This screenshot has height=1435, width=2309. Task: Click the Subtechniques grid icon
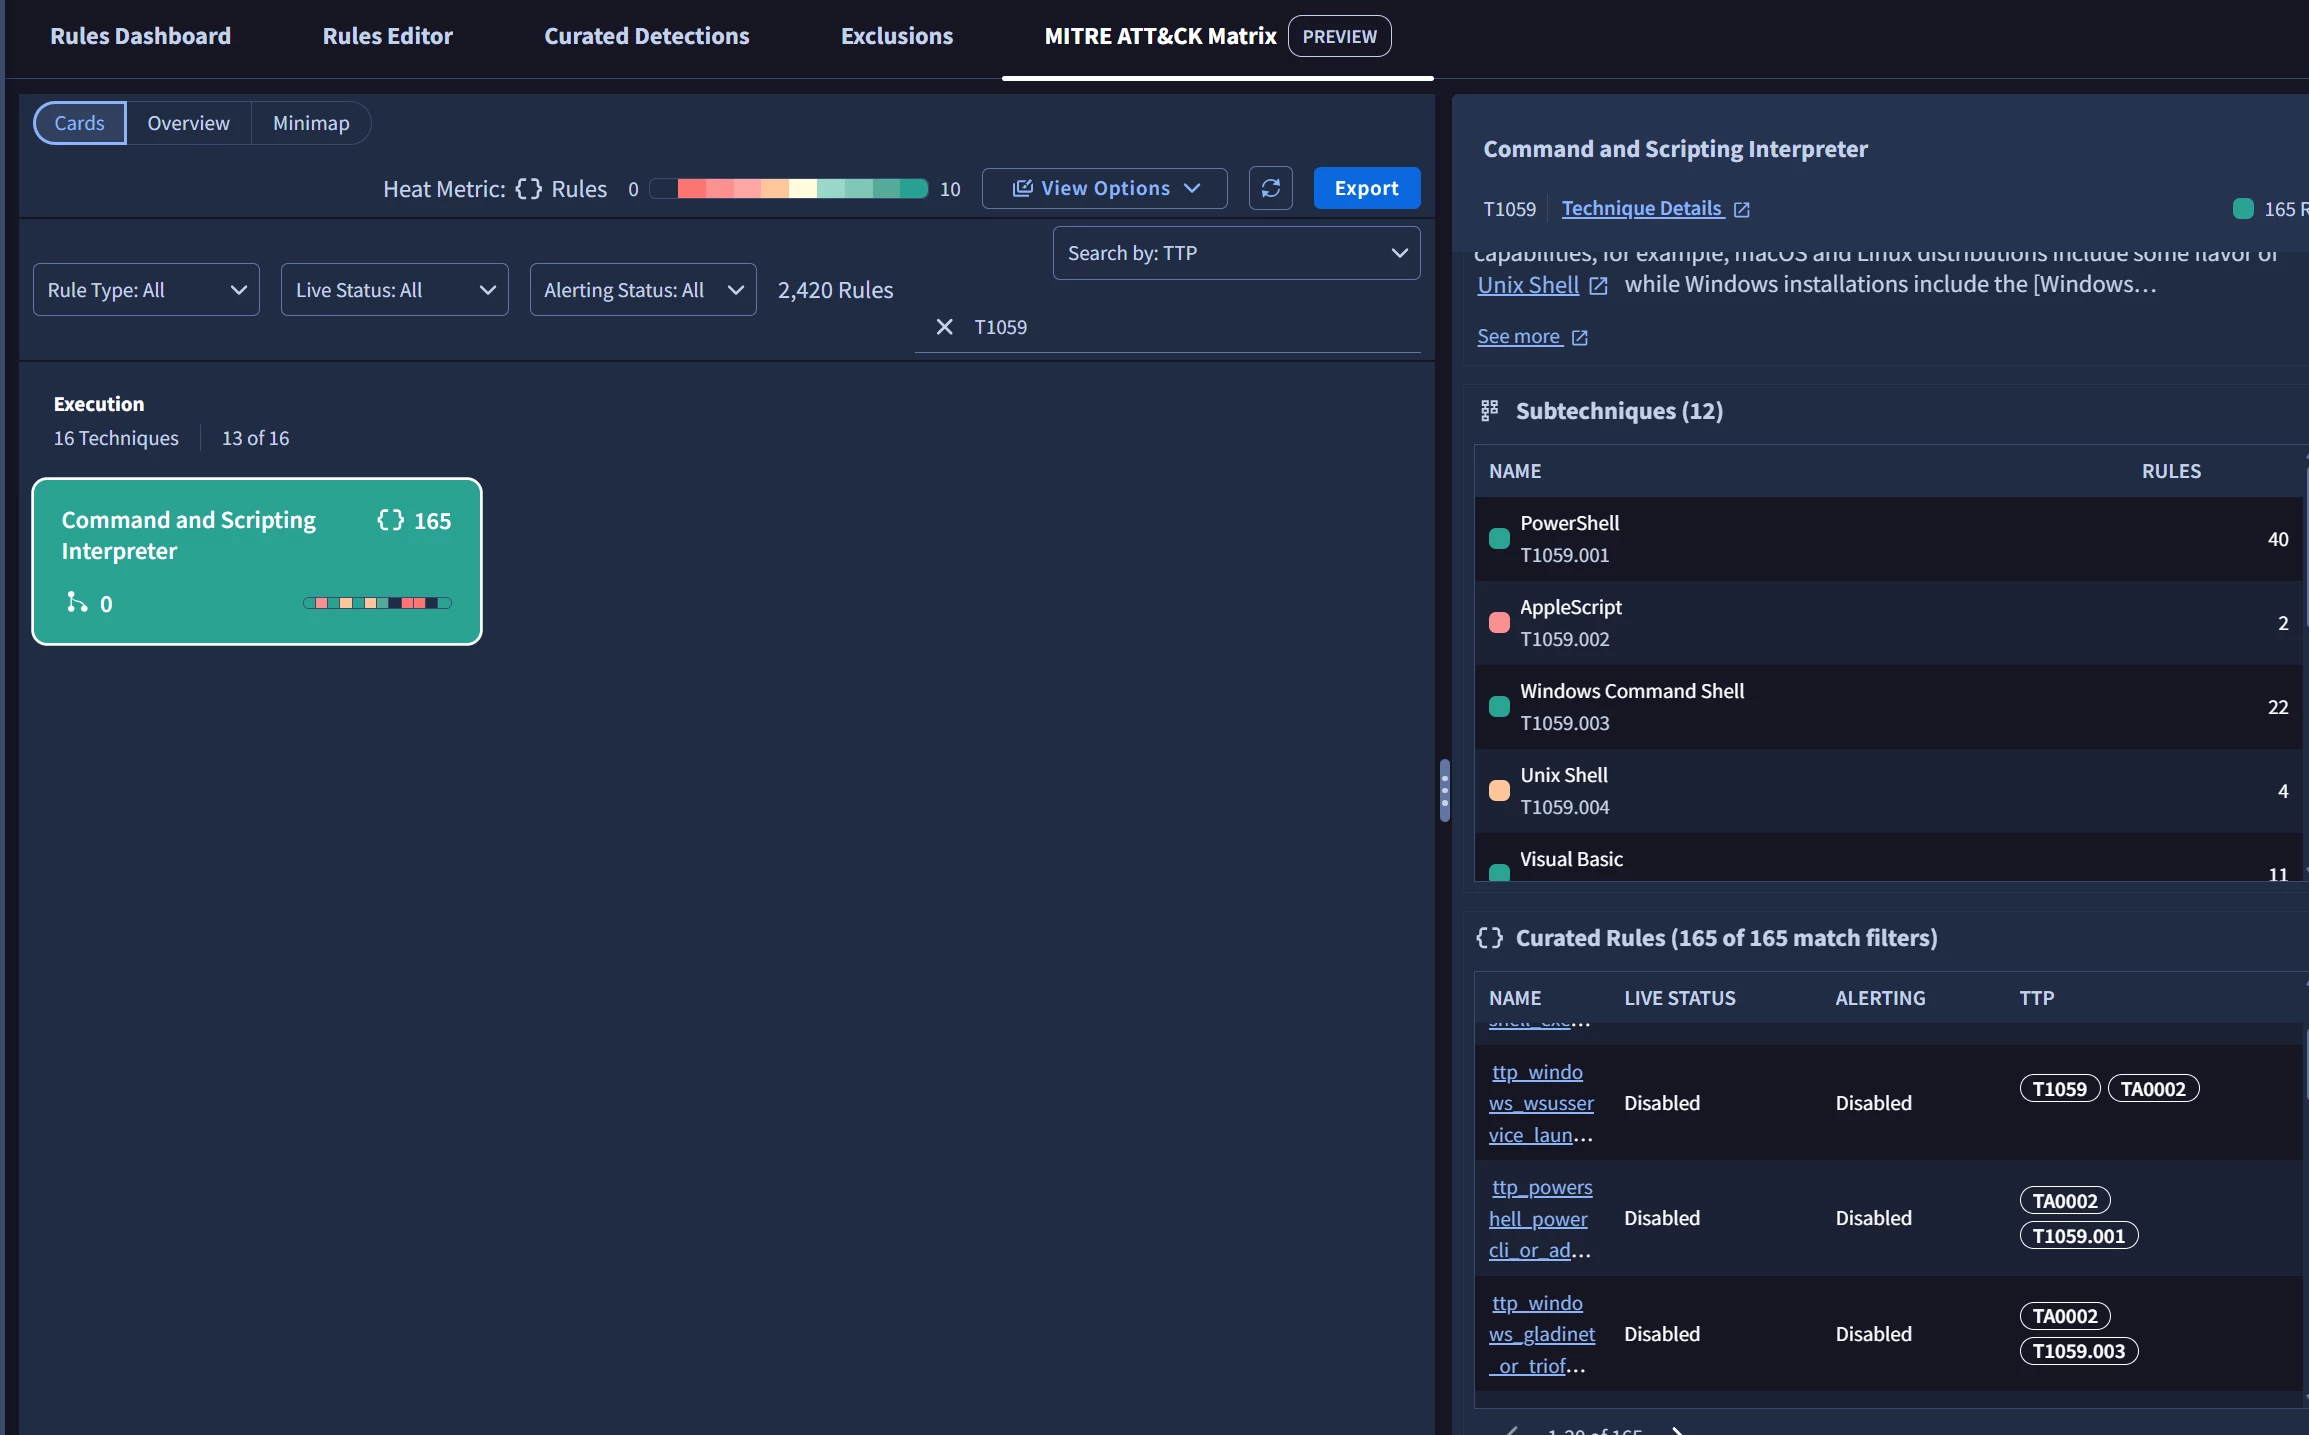point(1490,410)
